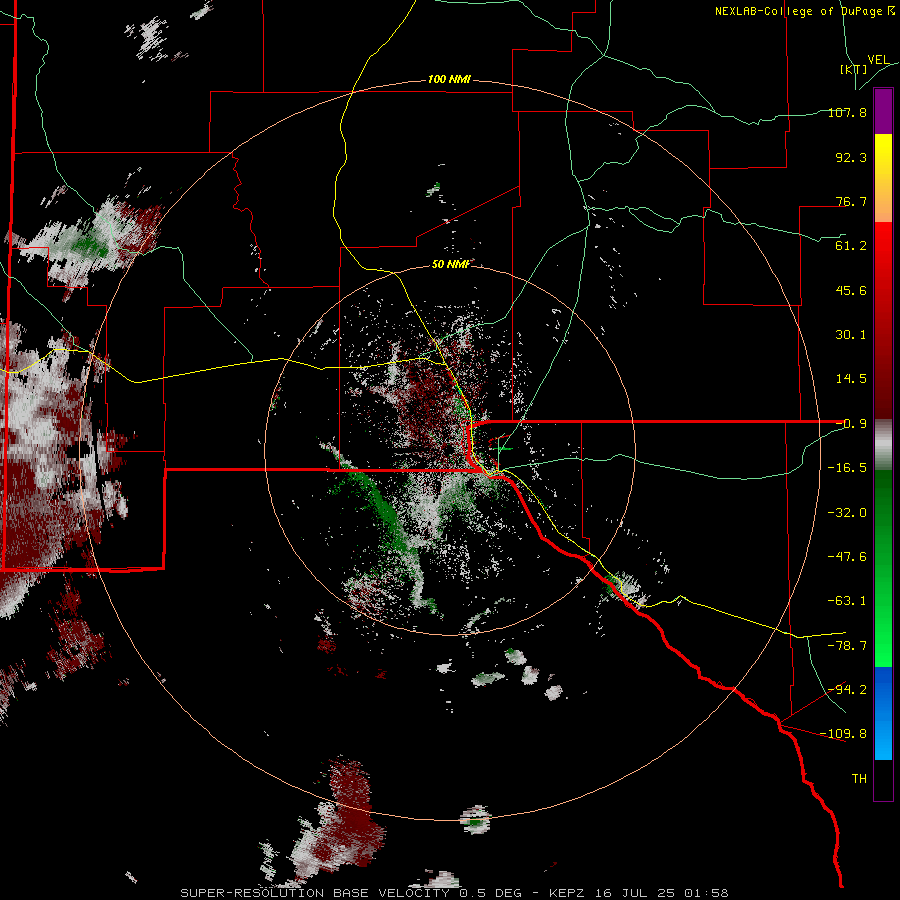
Task: Click the -32.0 velocity scale value
Action: click(847, 513)
